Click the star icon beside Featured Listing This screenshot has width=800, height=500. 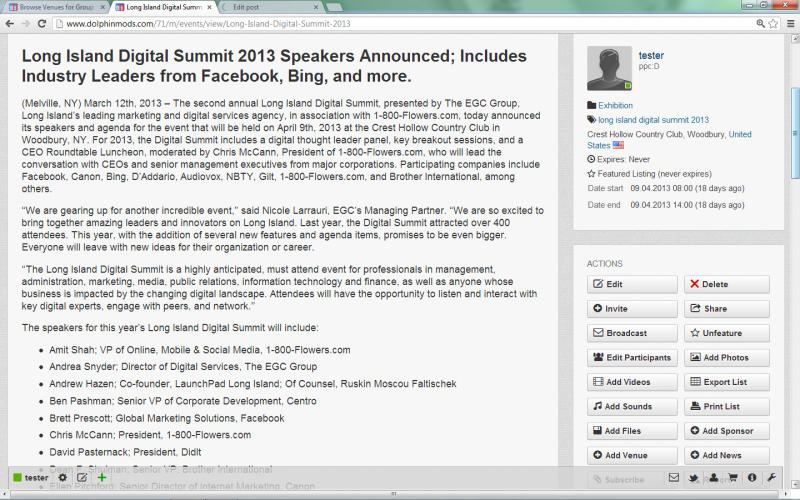coord(591,173)
